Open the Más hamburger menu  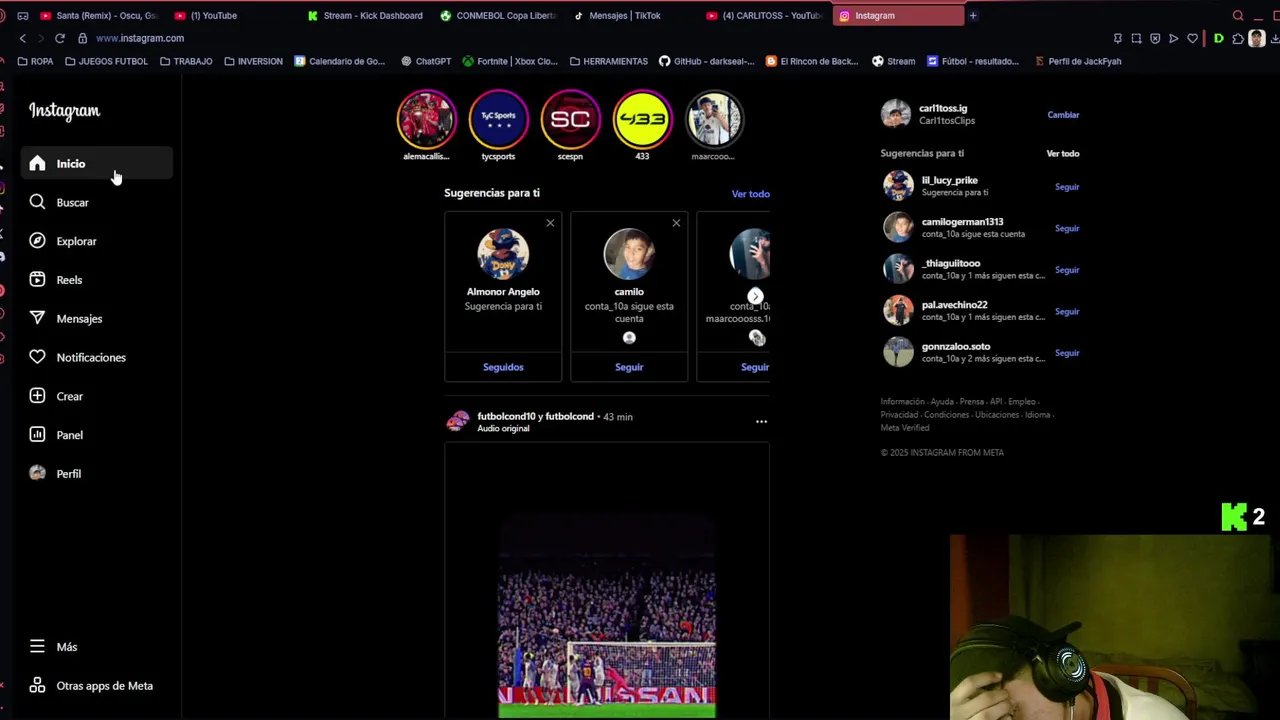tap(37, 647)
